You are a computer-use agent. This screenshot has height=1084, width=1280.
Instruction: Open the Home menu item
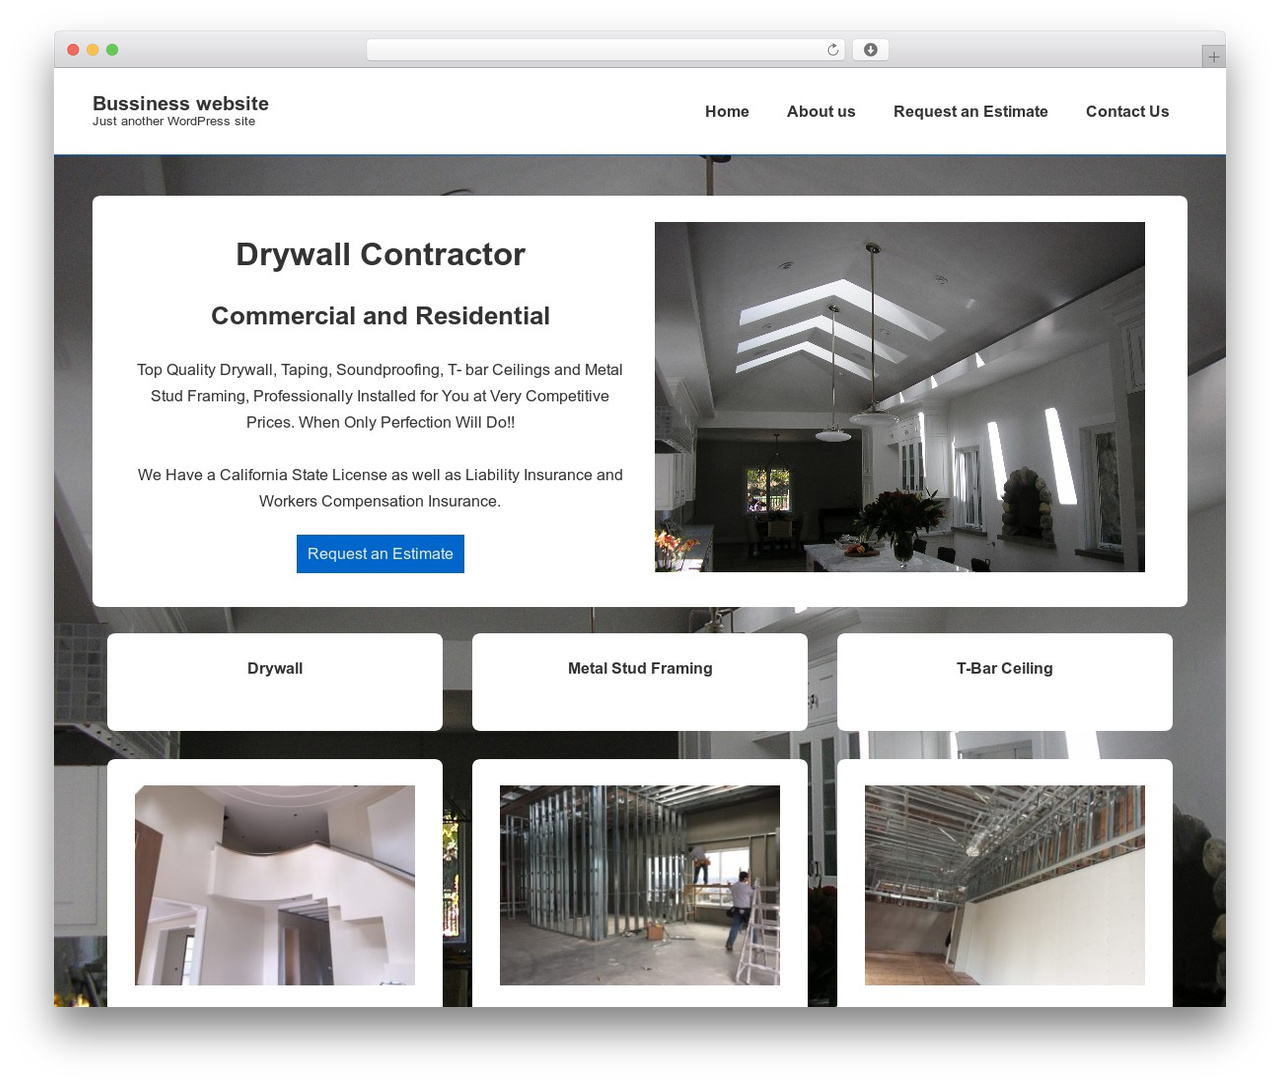727,112
